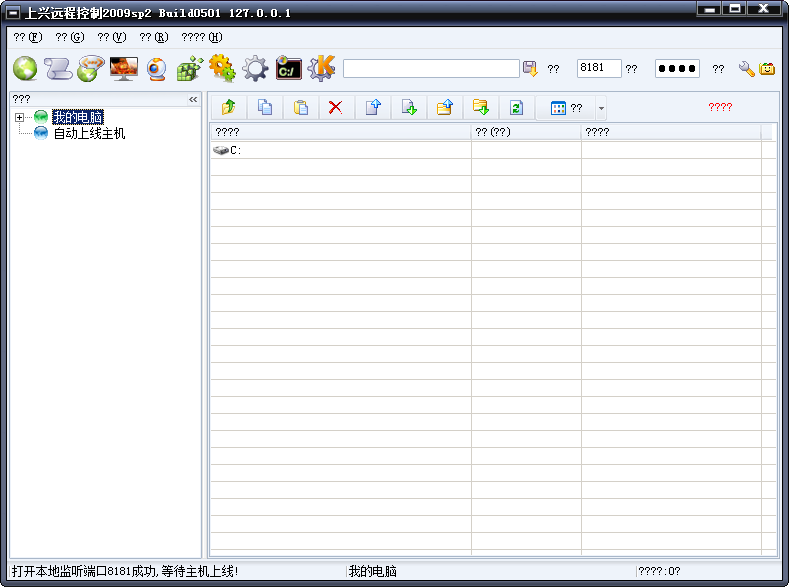The height and width of the screenshot is (587, 789).
Task: Click the copy files icon
Action: [x=265, y=108]
